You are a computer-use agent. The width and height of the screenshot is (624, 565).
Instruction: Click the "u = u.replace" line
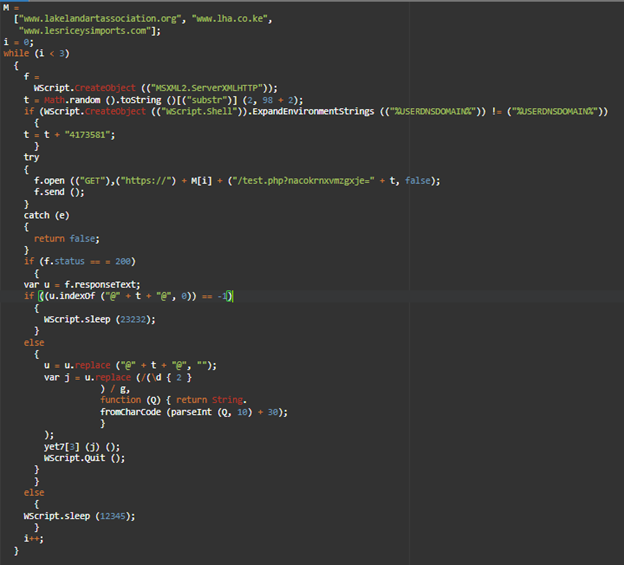tap(130, 366)
